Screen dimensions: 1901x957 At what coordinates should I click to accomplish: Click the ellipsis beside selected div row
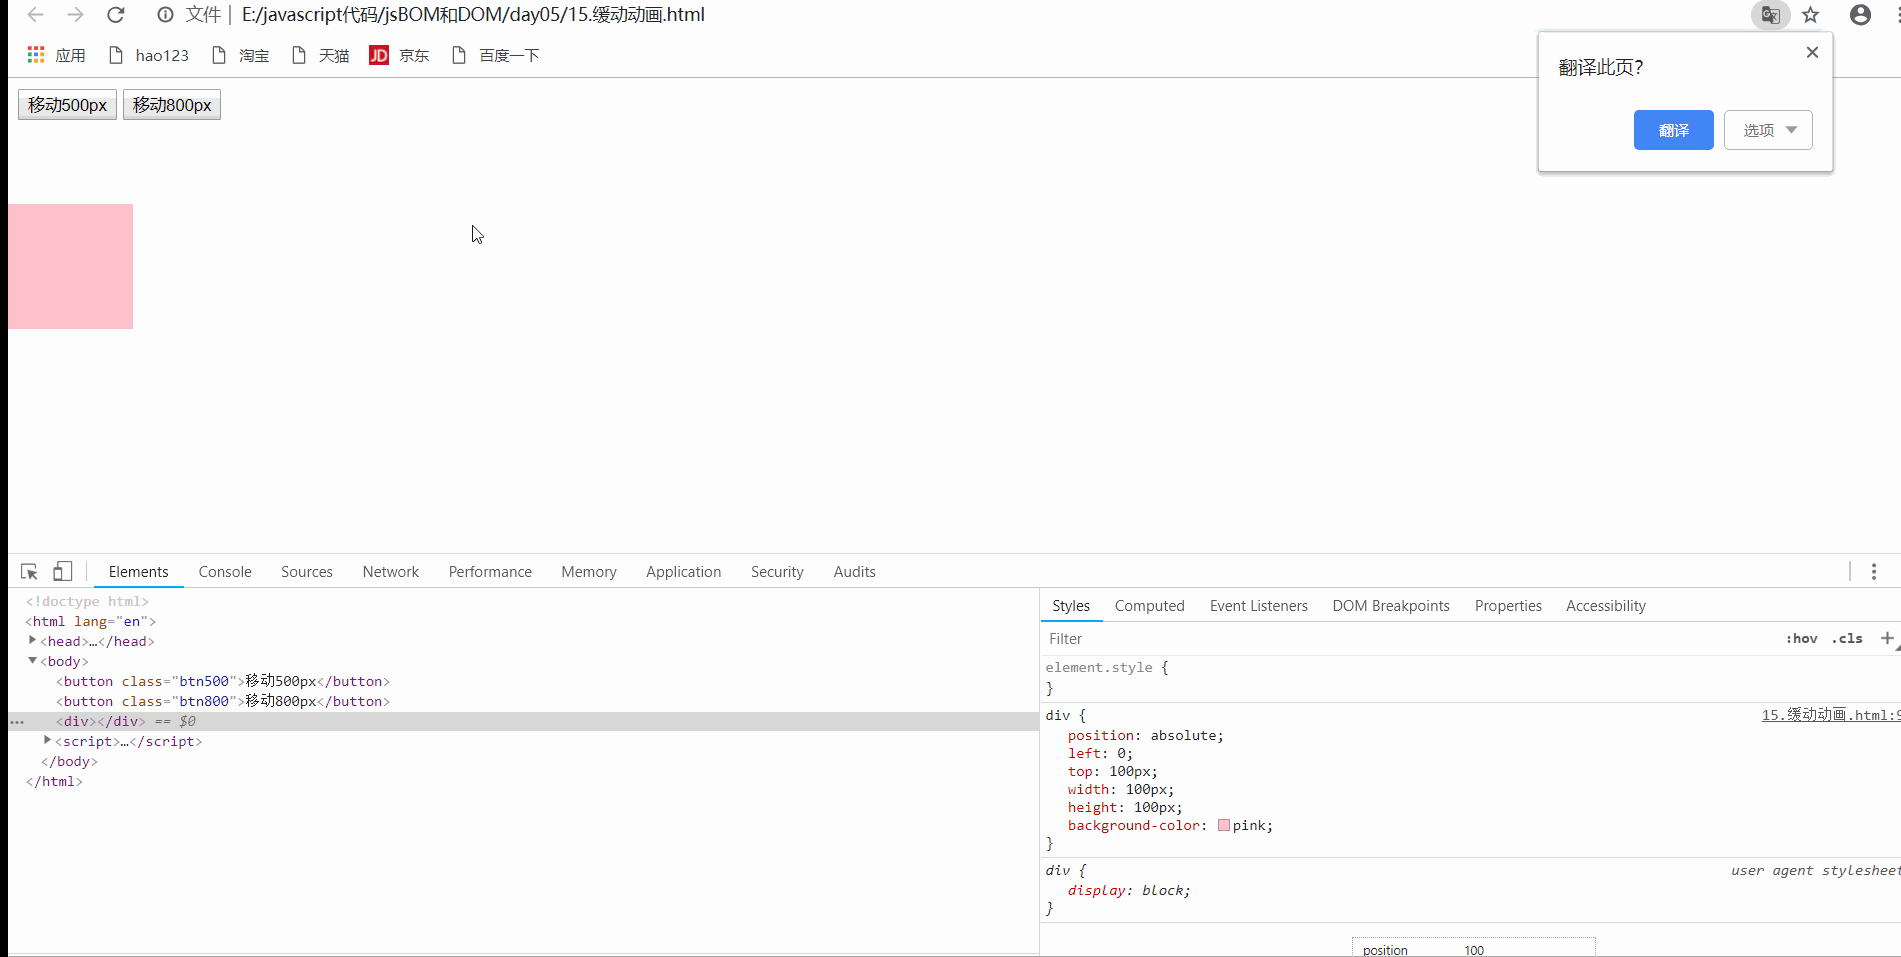click(x=17, y=722)
